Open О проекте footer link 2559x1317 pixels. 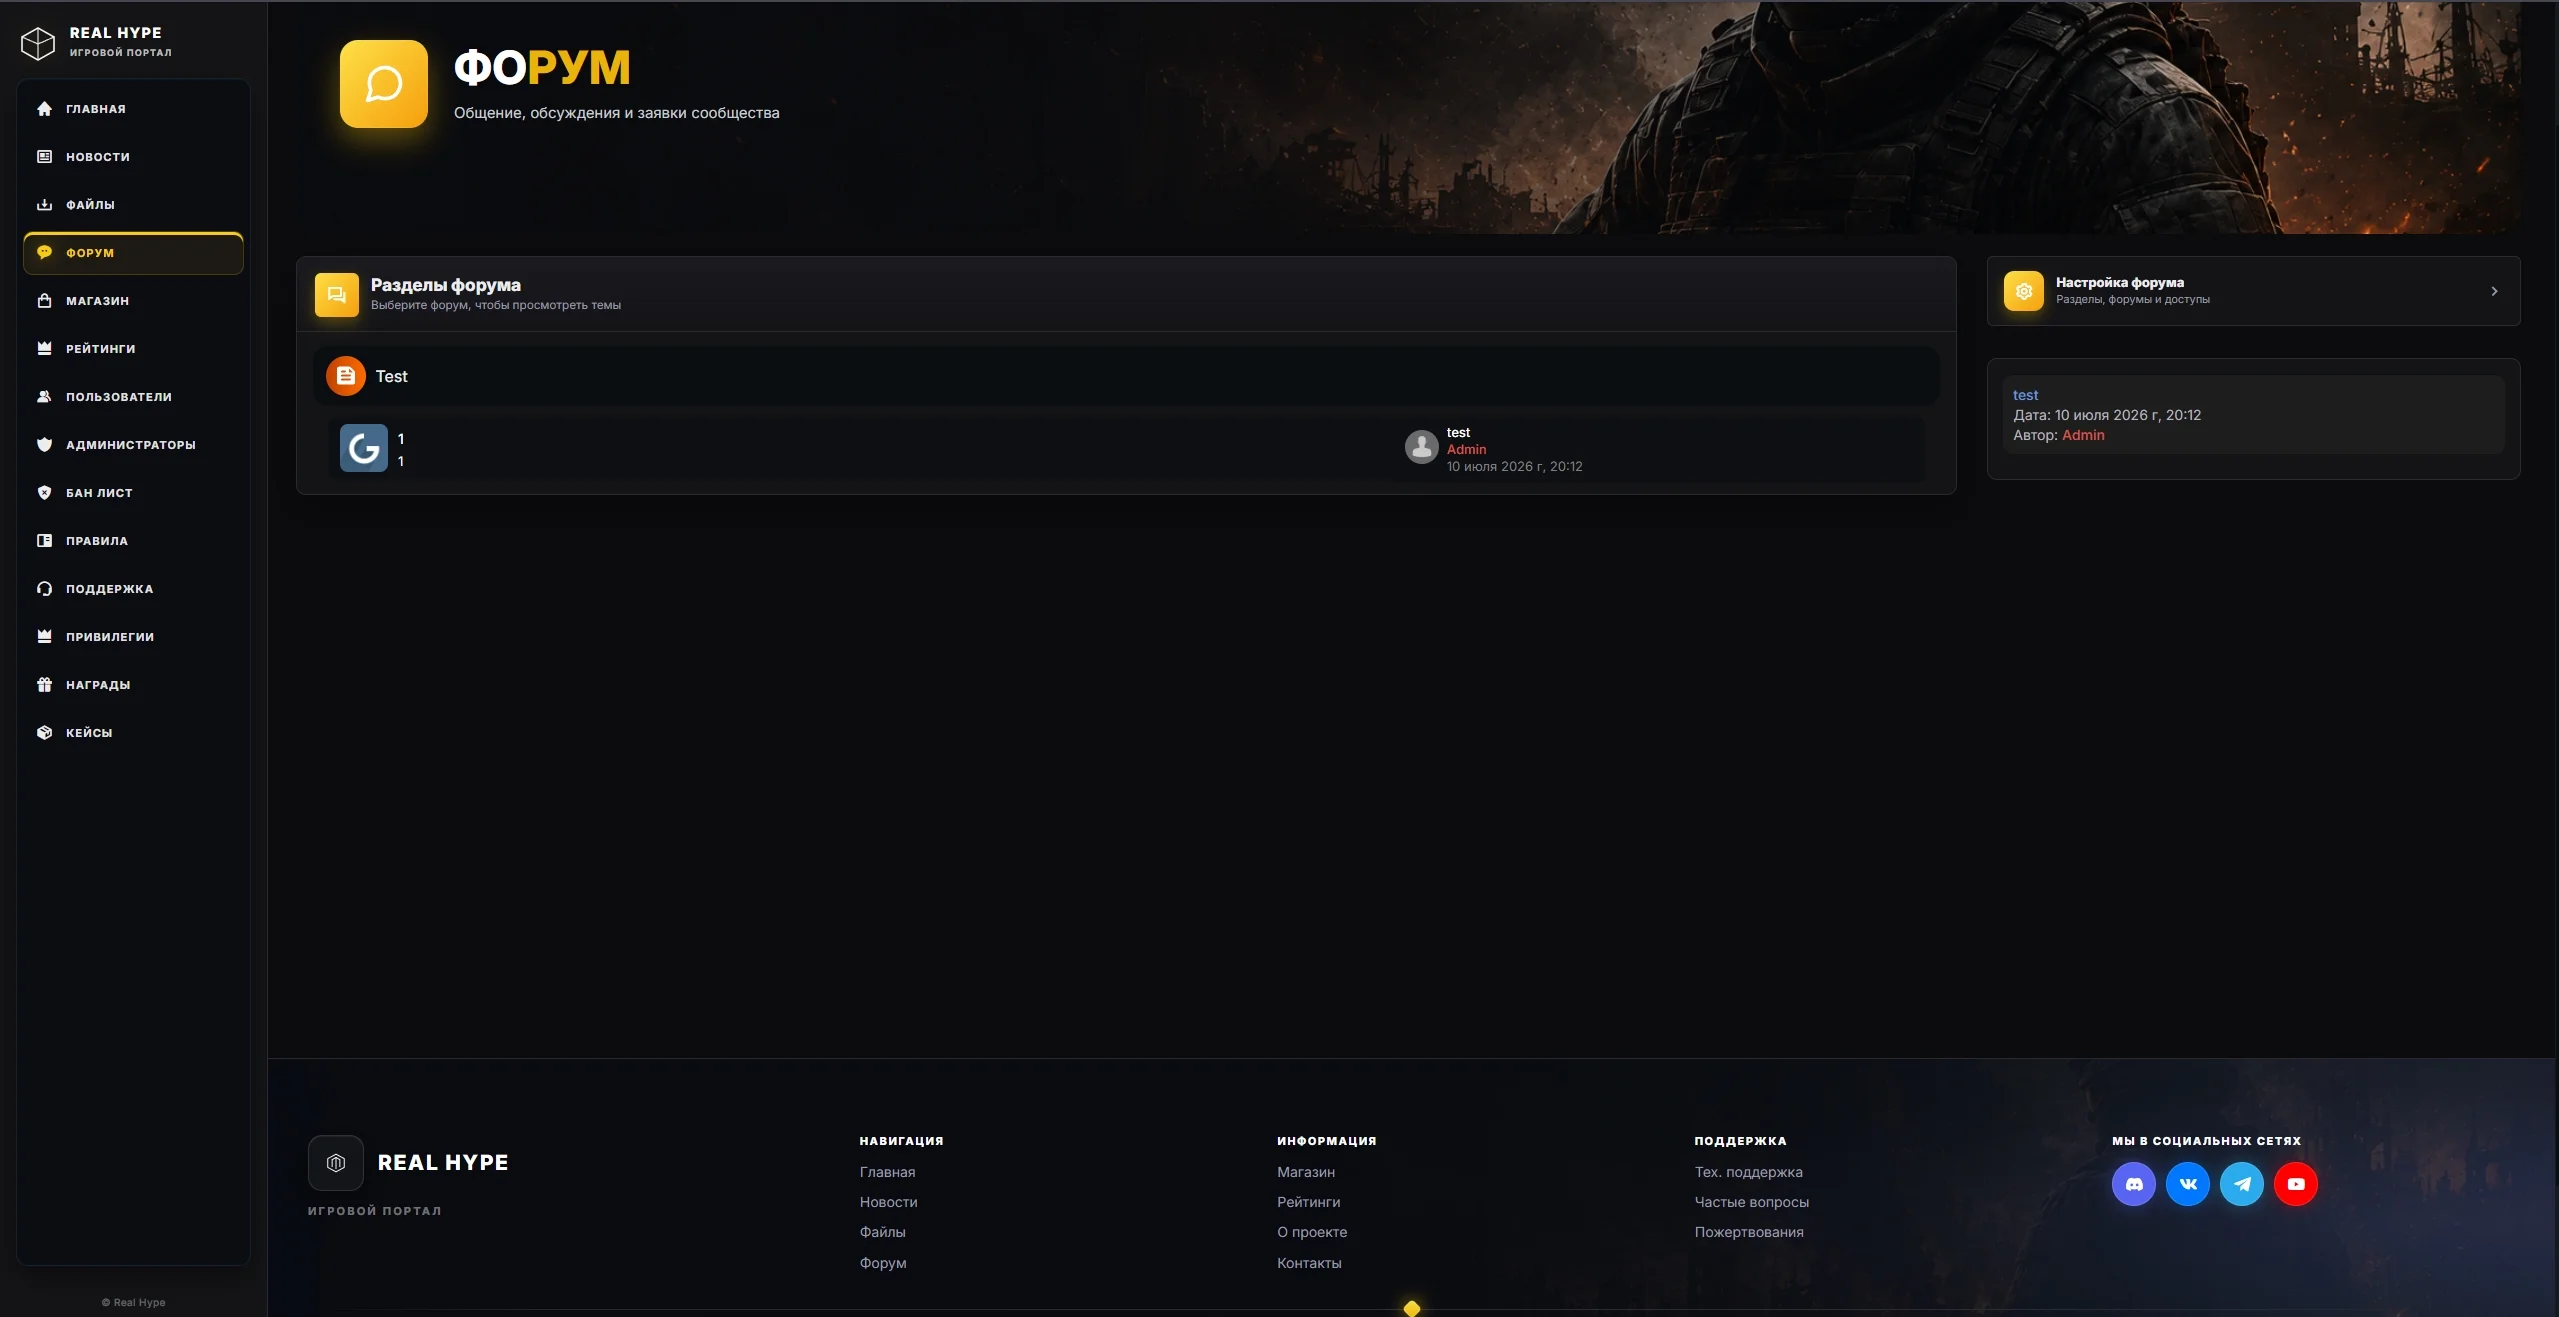point(1311,1232)
